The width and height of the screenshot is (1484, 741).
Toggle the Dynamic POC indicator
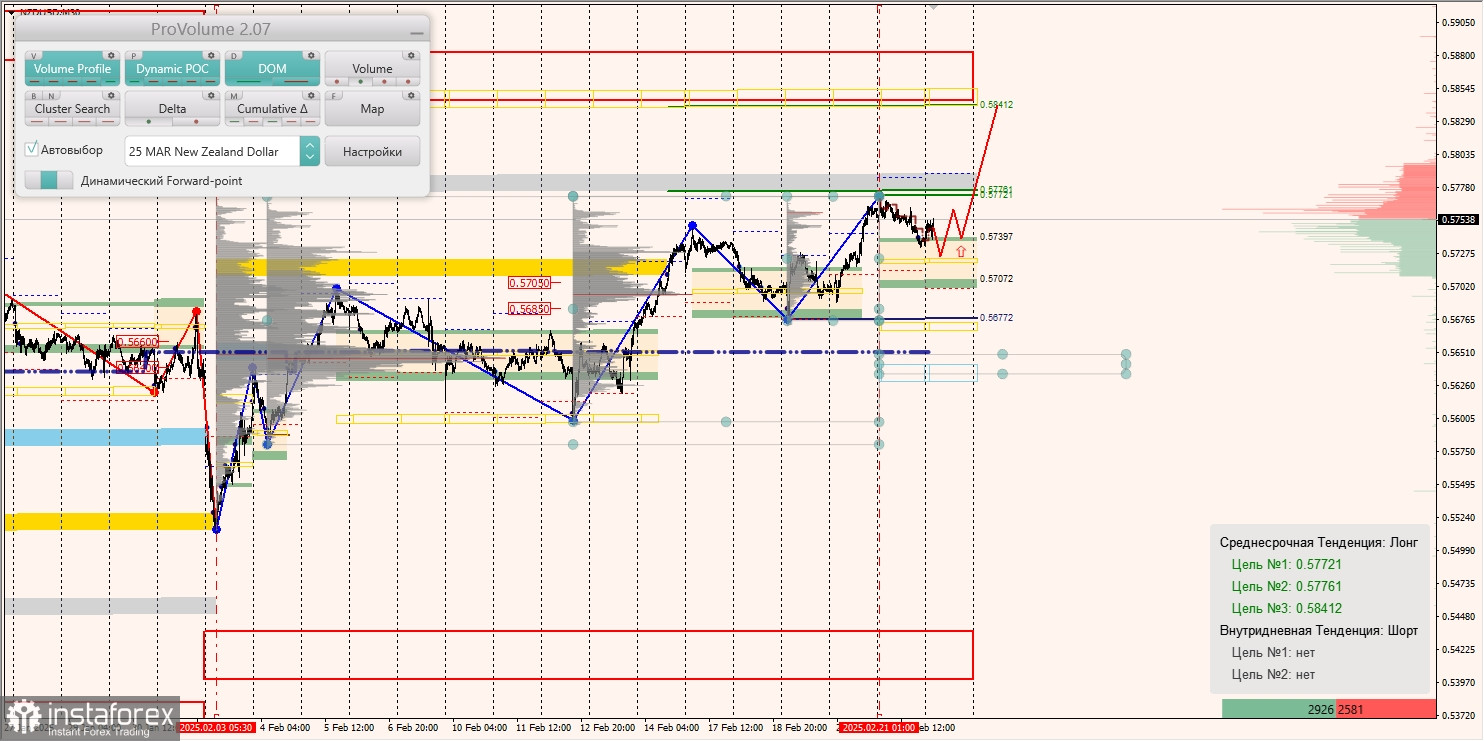pyautogui.click(x=172, y=69)
